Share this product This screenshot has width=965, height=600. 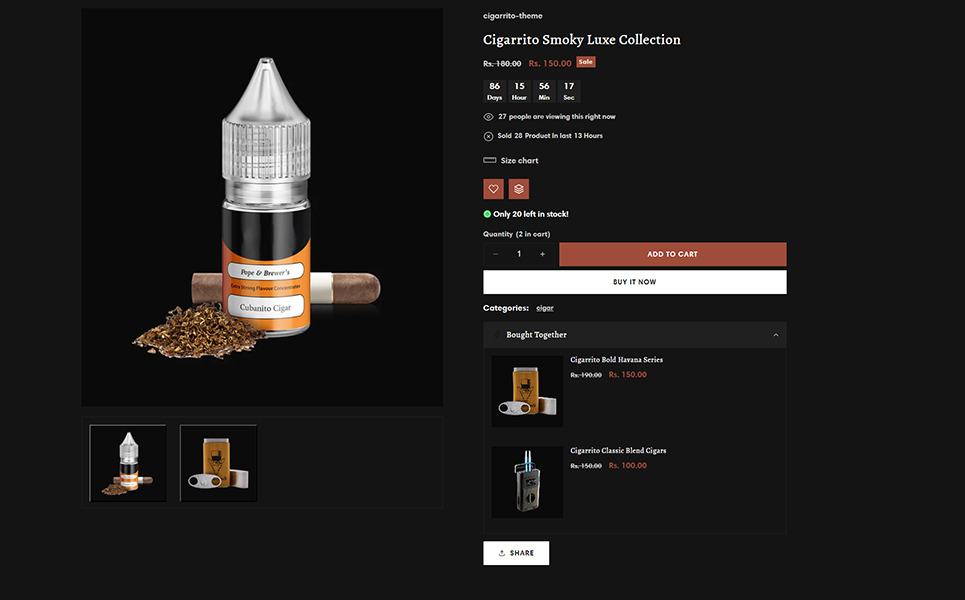click(516, 553)
